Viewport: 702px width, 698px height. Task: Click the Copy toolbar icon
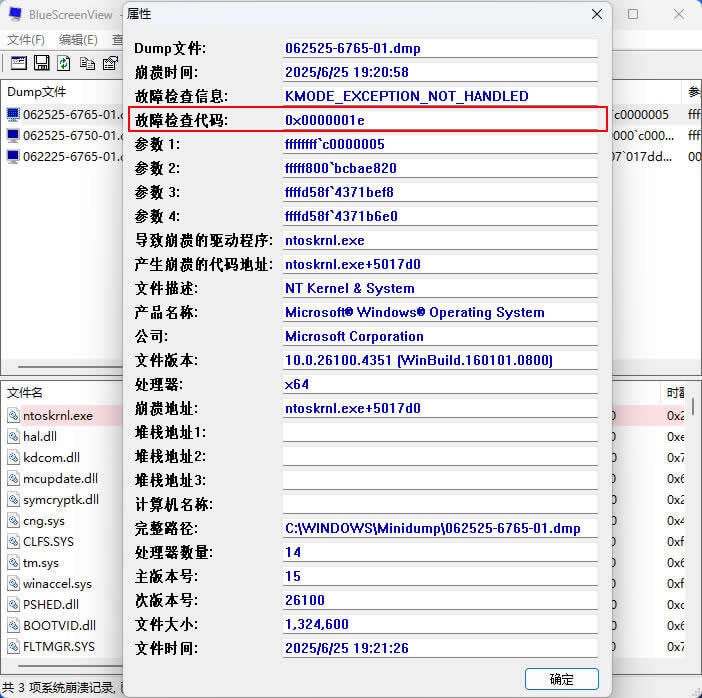click(x=87, y=63)
